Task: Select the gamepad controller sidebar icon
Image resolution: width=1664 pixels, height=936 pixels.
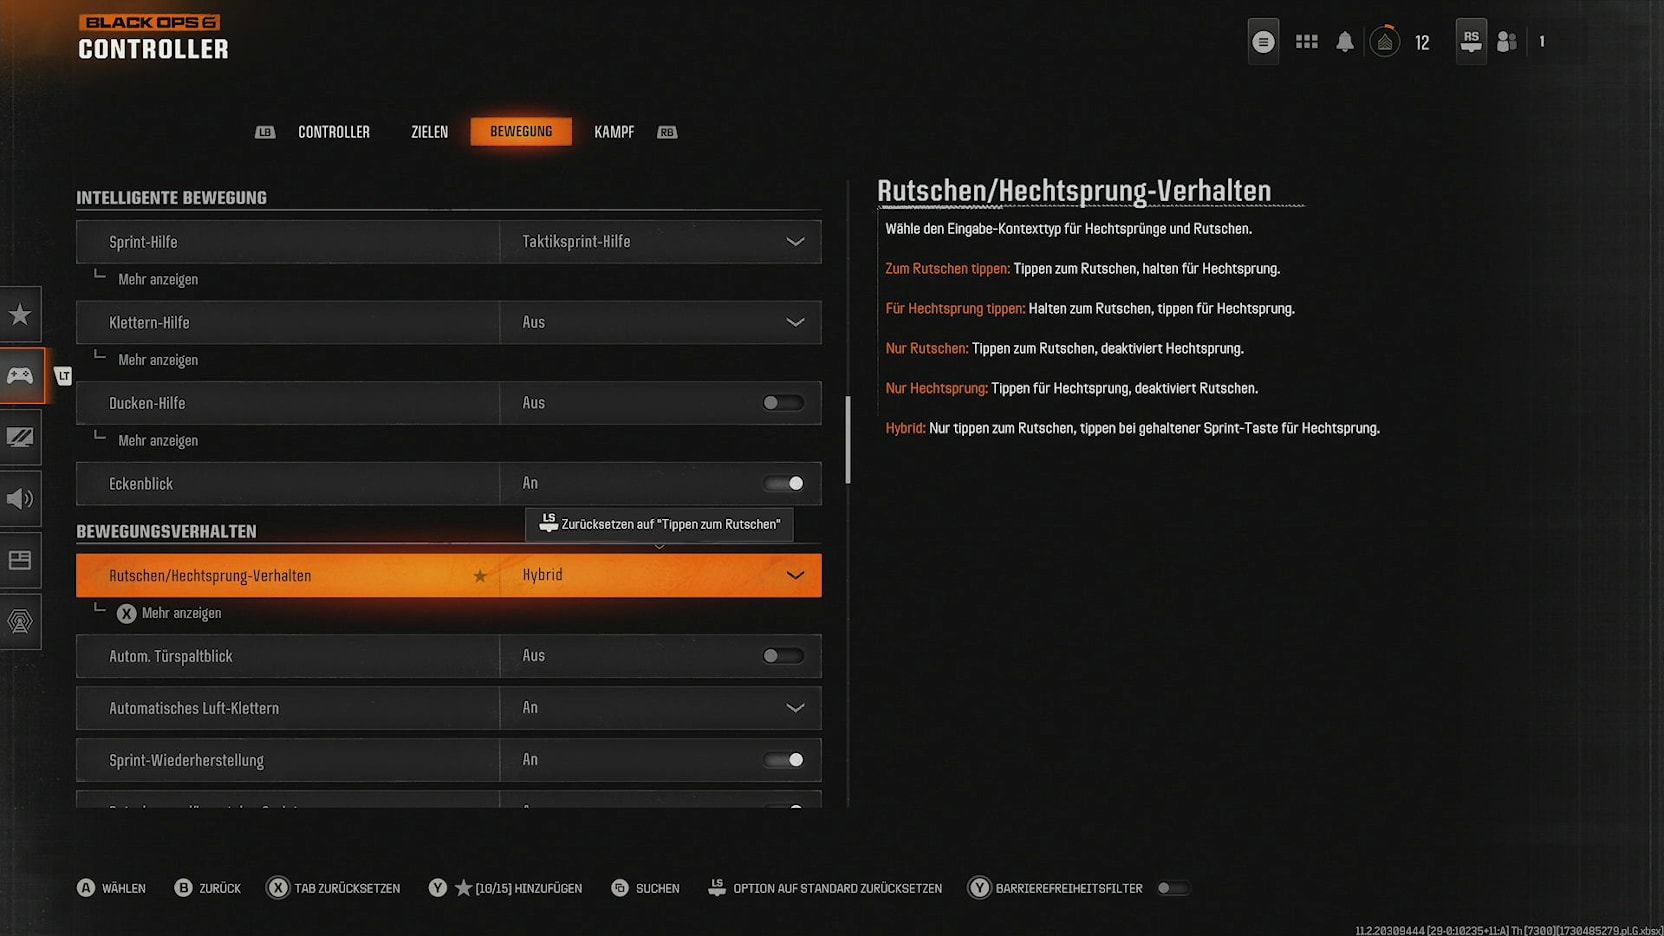Action: (20, 376)
